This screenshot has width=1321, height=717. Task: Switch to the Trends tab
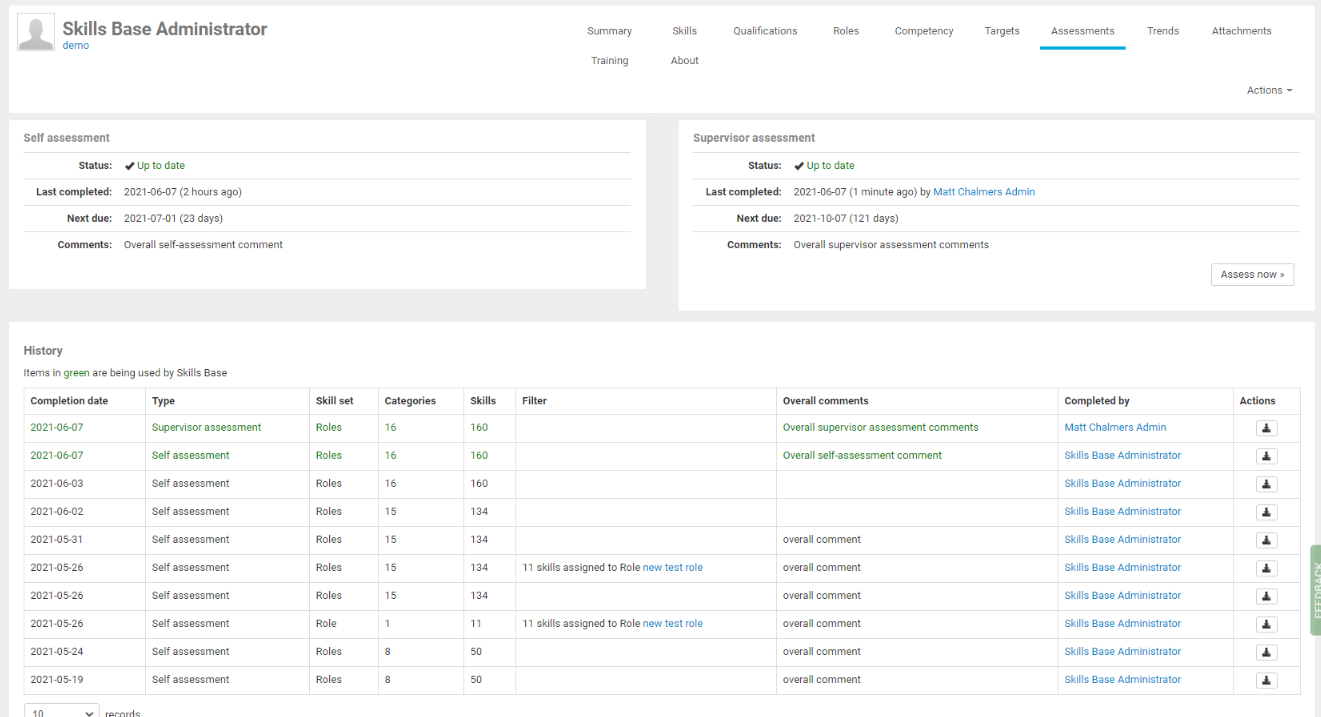pos(1162,31)
